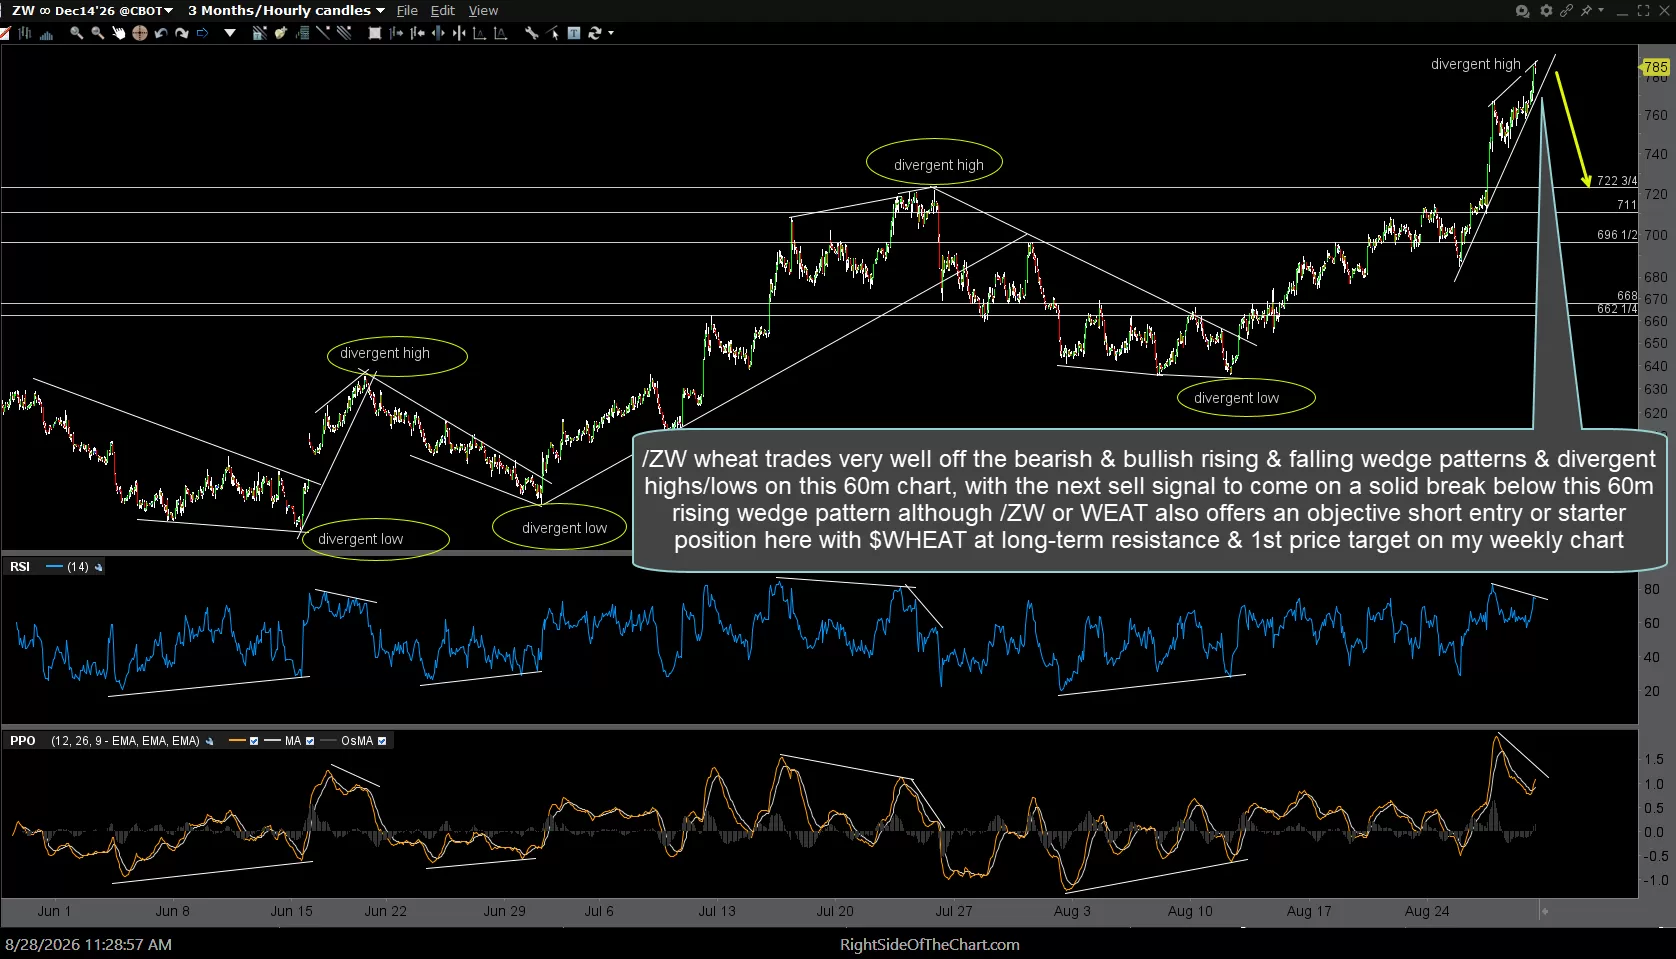Screen dimensions: 1676x959
Task: Expand the toolbar triangle dropdown
Action: 230,33
